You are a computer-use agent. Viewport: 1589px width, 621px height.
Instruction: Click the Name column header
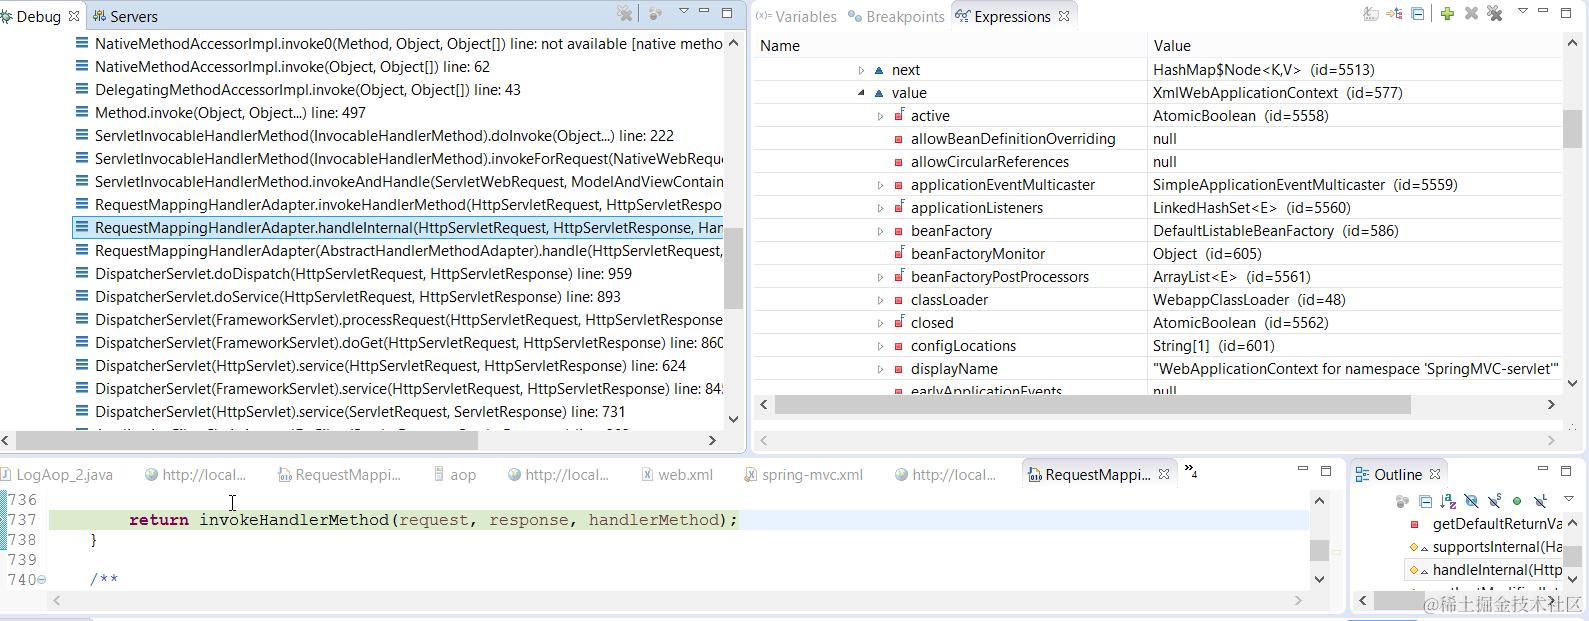coord(950,46)
